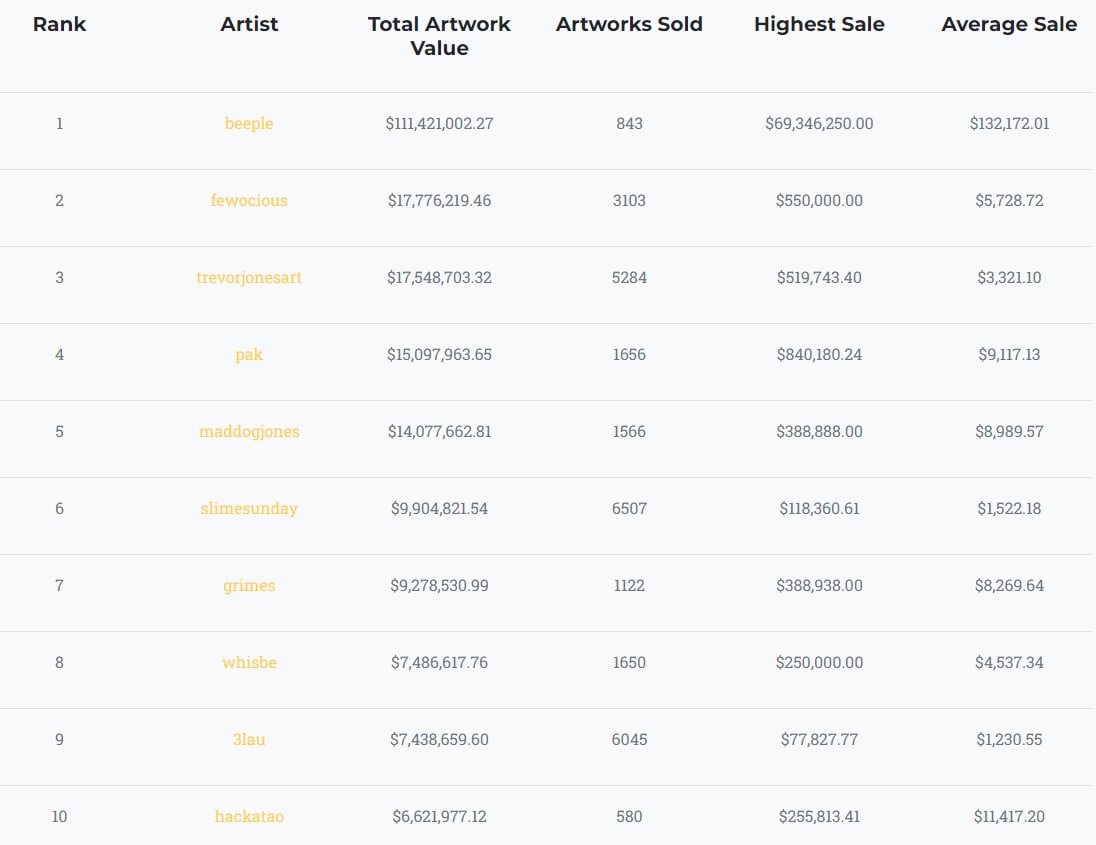This screenshot has width=1096, height=845.
Task: Select average sale $3,321.10
Action: point(1009,277)
